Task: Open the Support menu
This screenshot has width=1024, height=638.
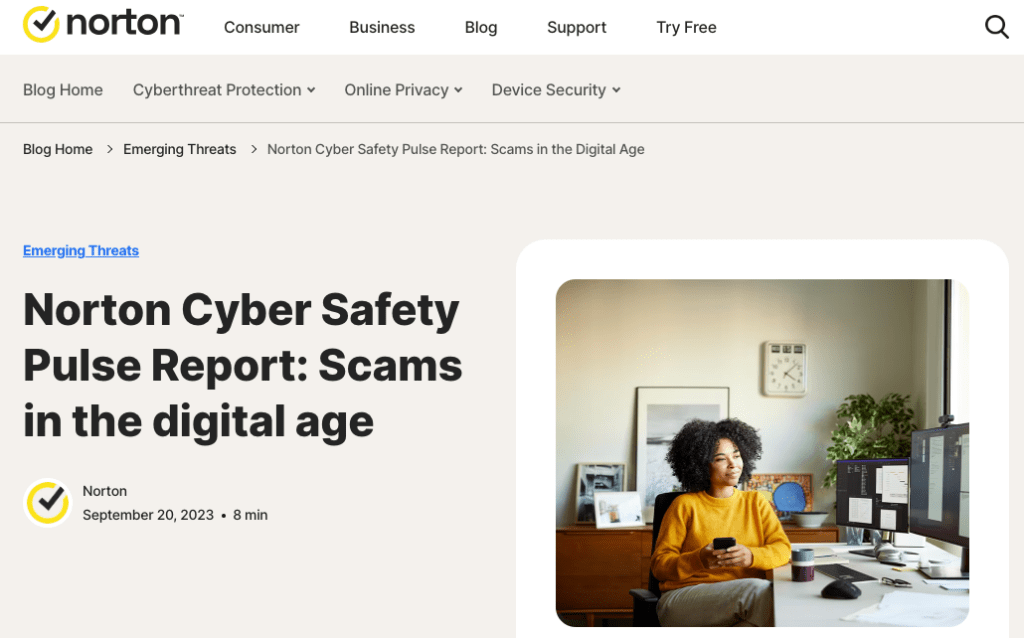Action: click(577, 27)
